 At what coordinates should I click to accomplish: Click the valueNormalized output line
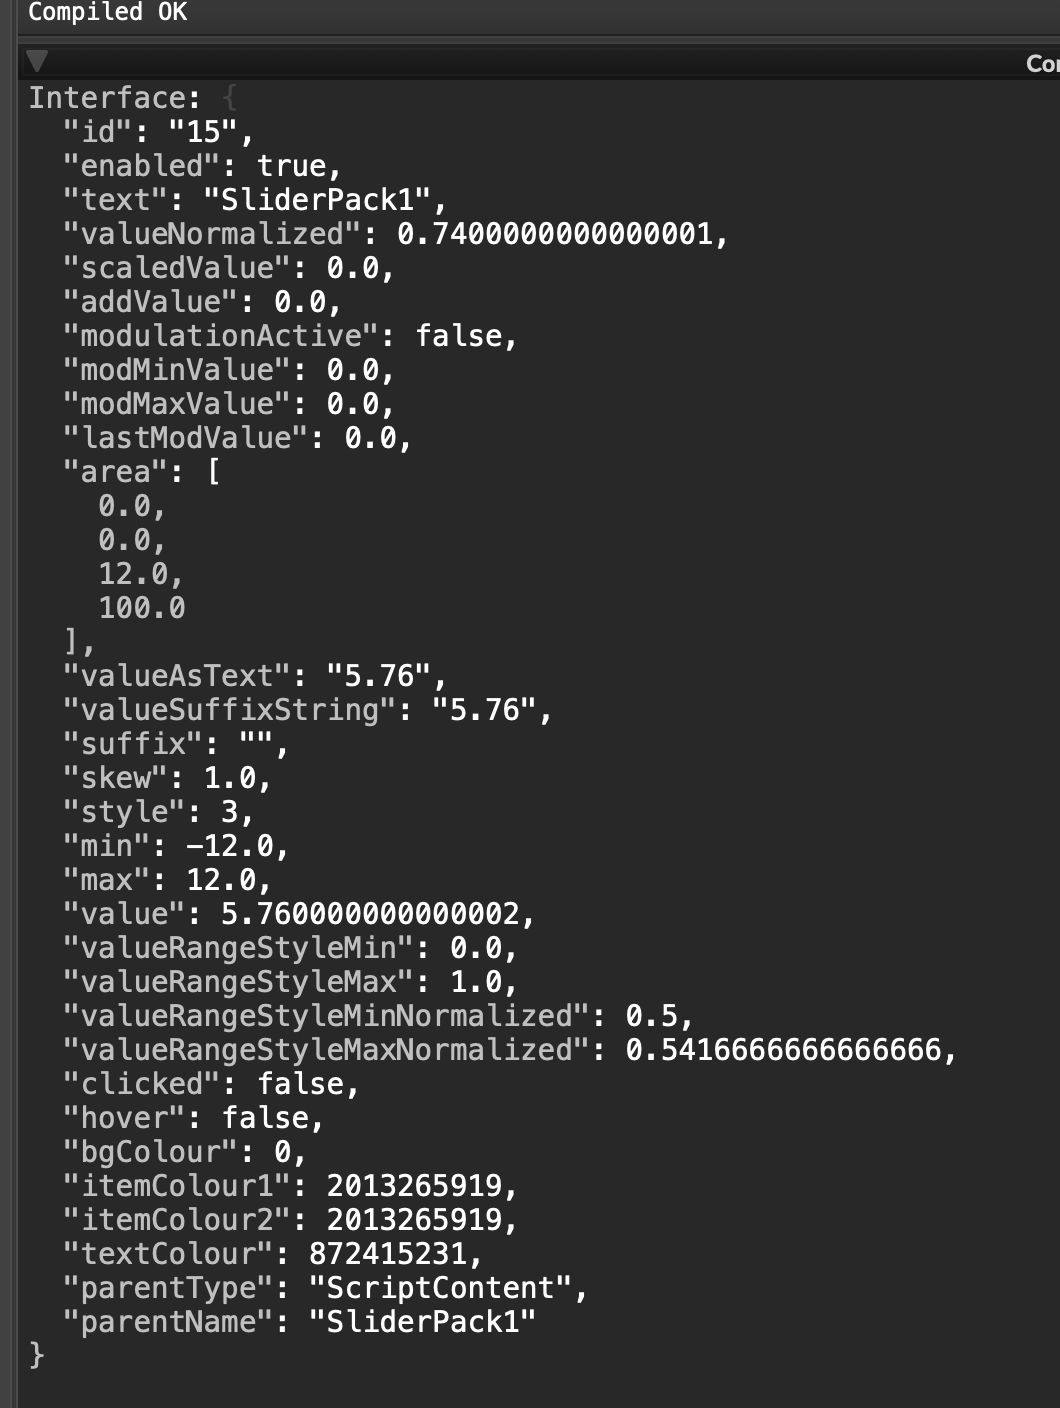point(395,234)
